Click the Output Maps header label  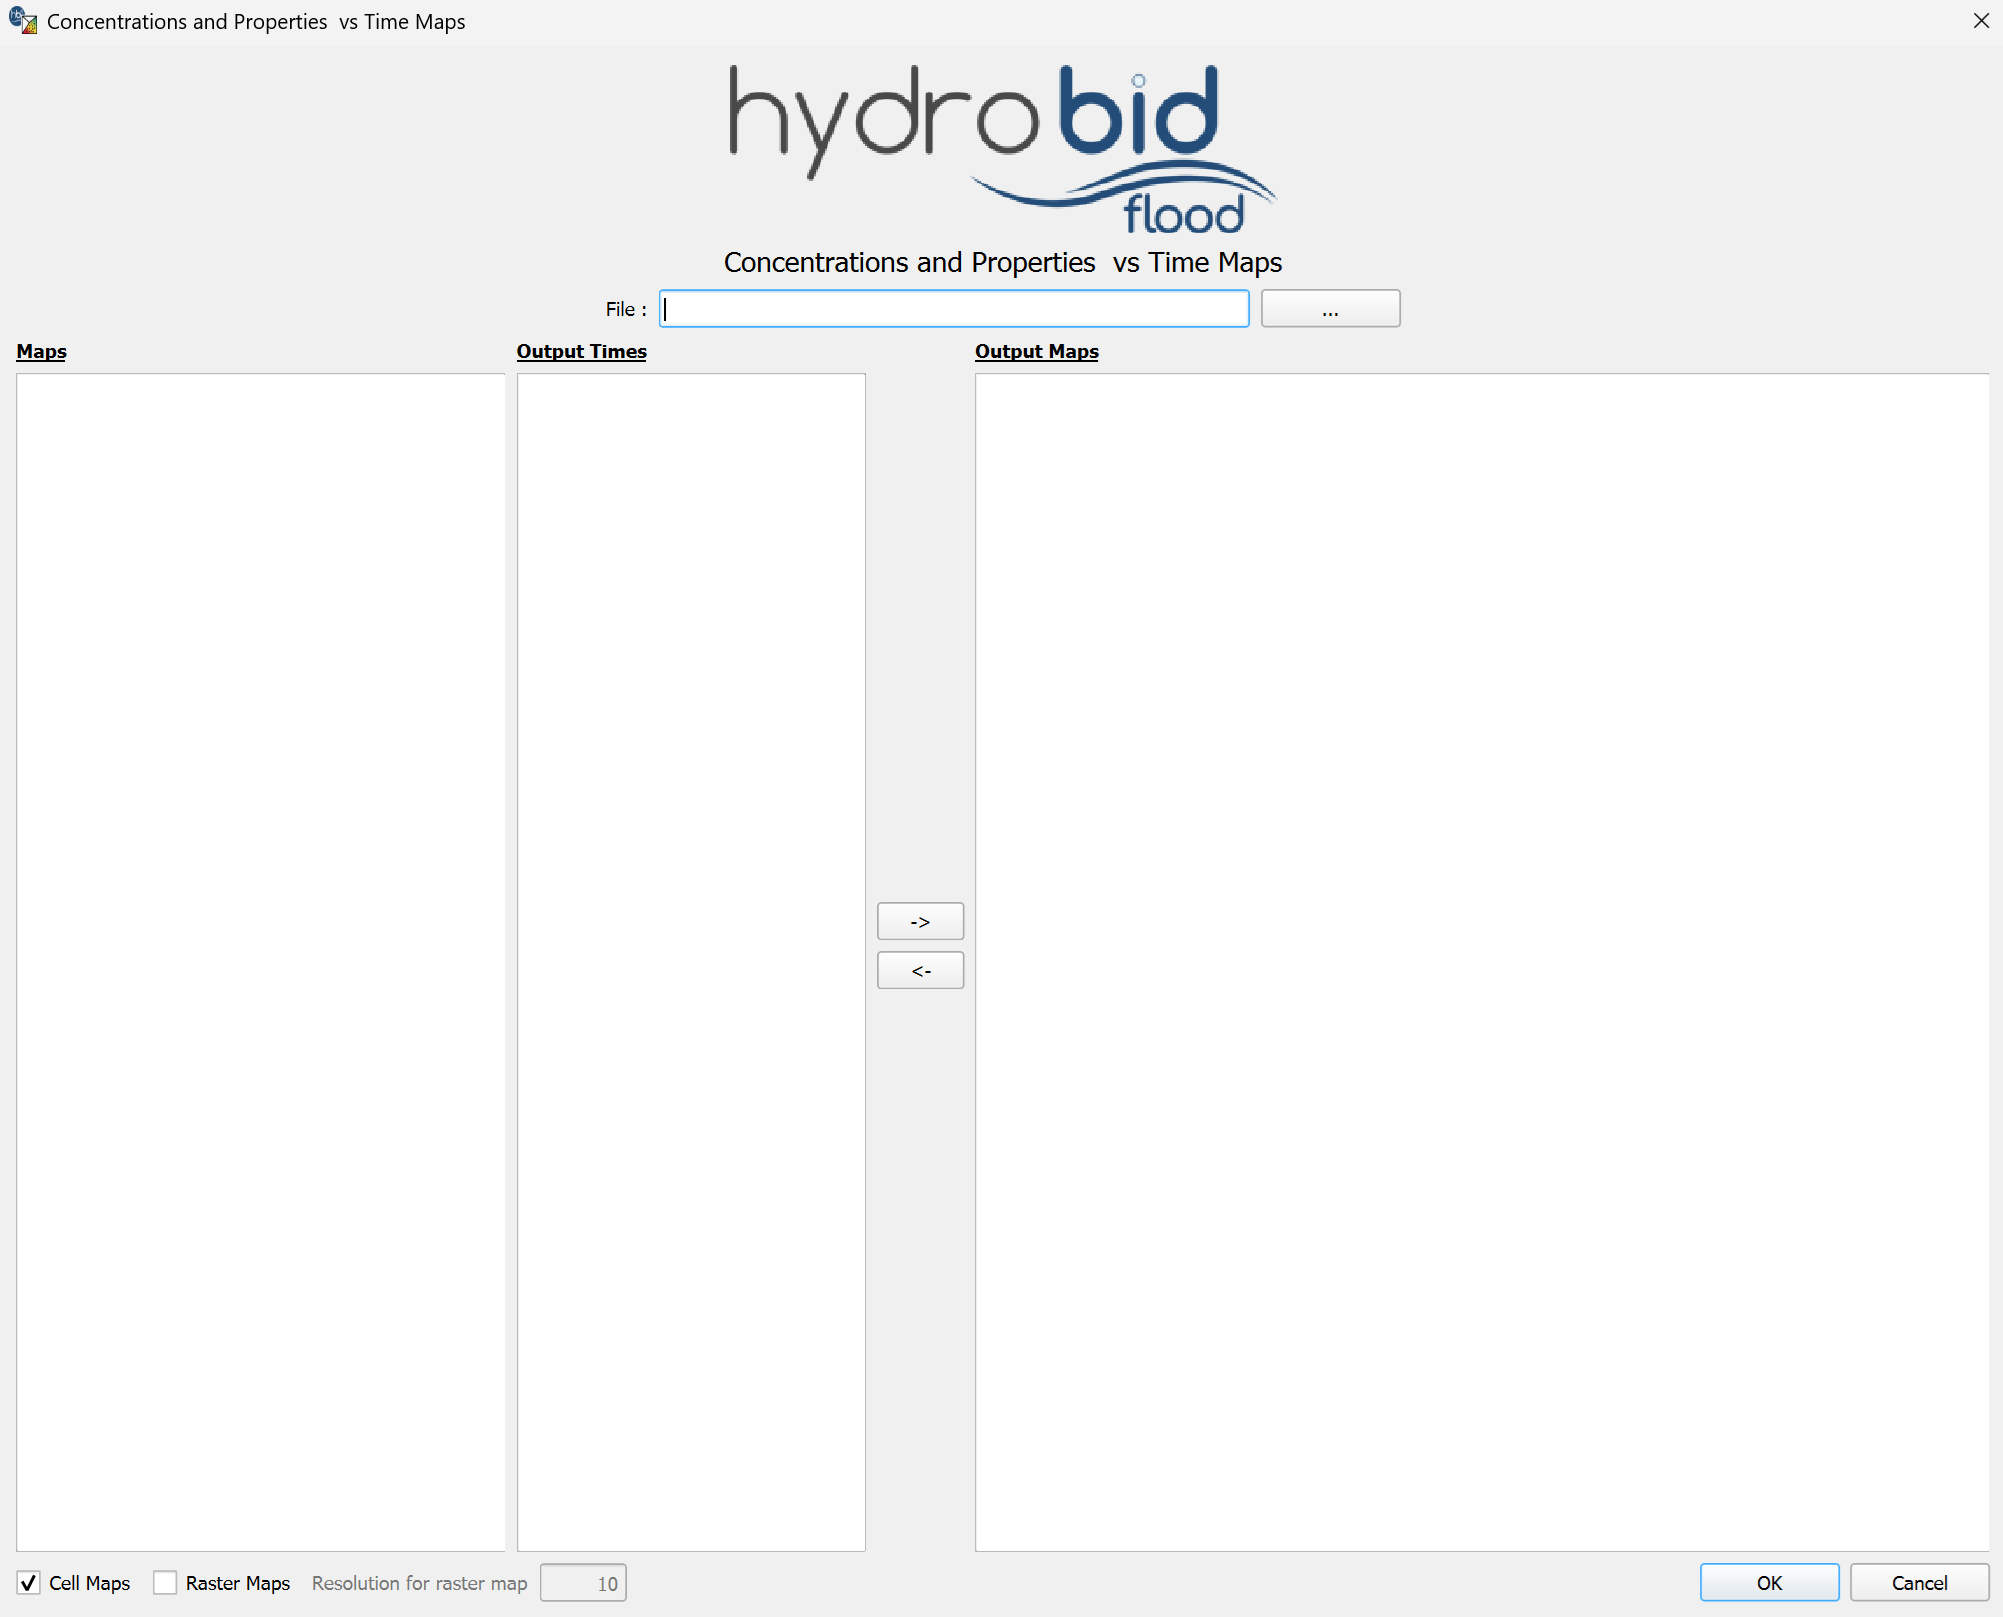click(x=1036, y=352)
